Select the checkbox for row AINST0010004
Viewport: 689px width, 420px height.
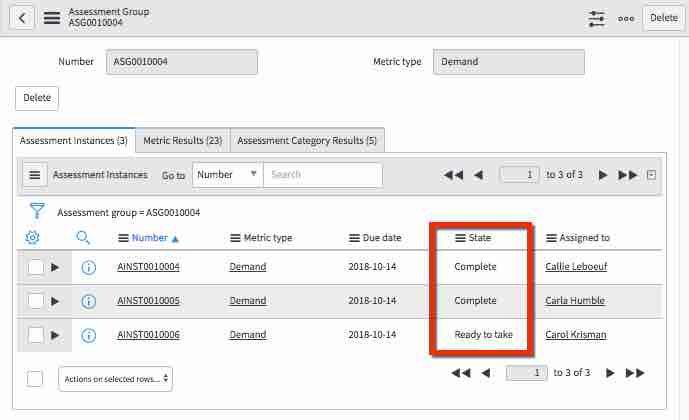click(36, 268)
